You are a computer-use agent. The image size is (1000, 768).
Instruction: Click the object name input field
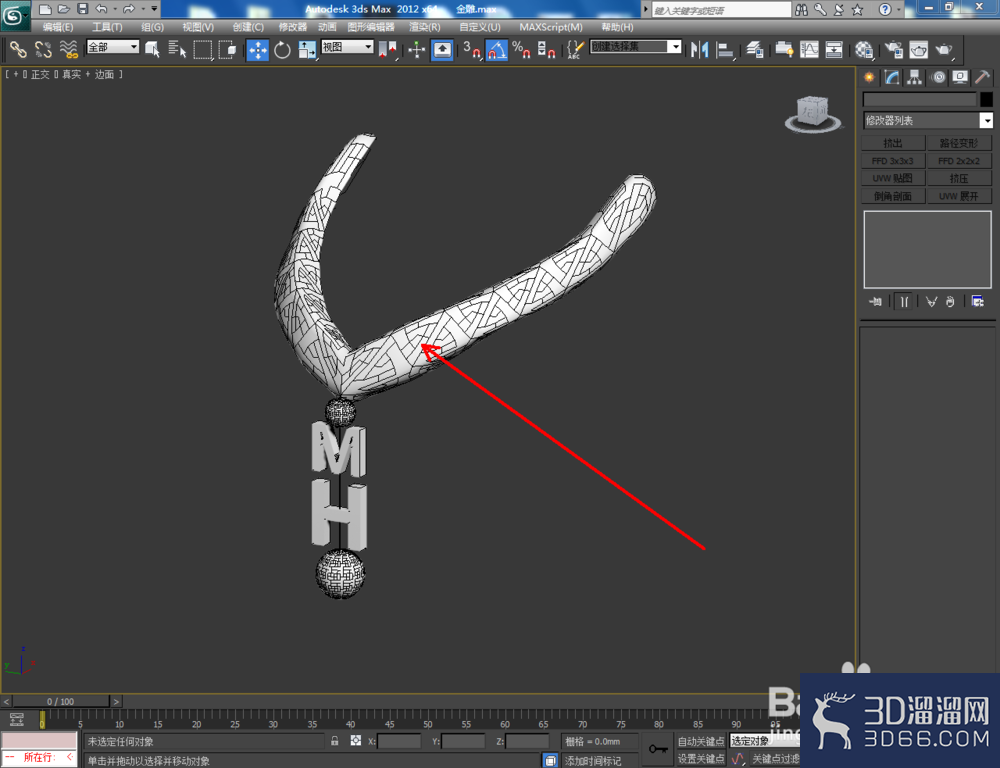920,100
